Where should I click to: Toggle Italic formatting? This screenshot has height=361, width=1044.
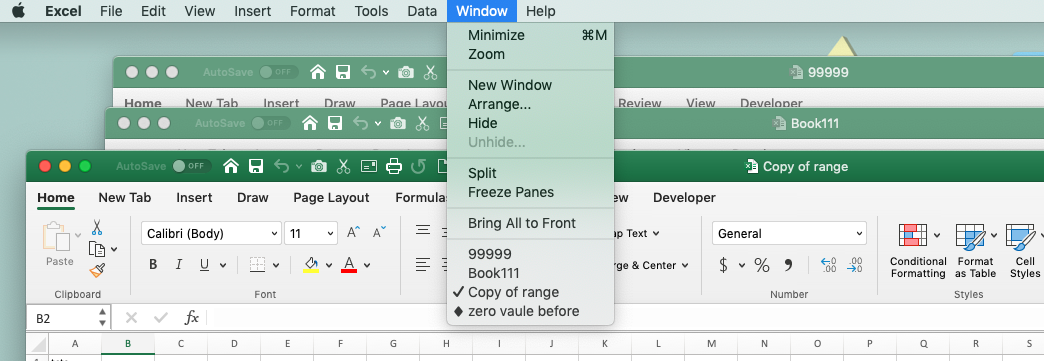[178, 265]
